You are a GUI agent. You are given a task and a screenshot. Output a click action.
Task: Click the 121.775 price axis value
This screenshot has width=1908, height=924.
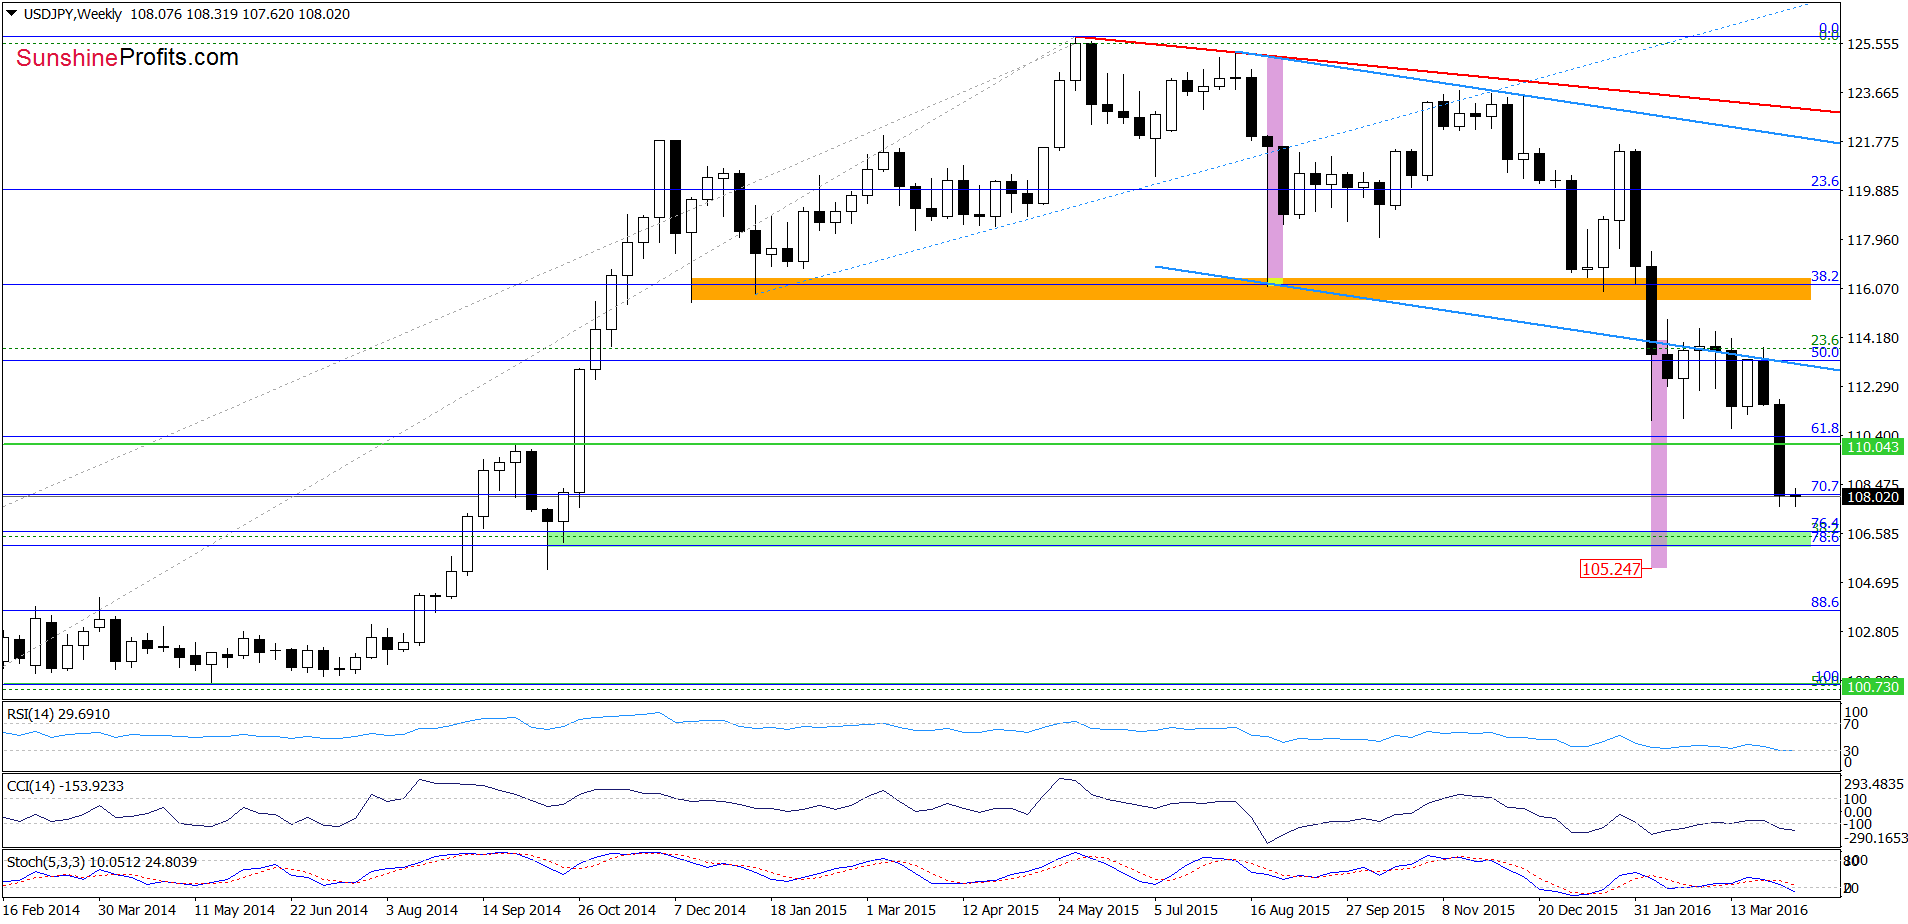pyautogui.click(x=1872, y=142)
